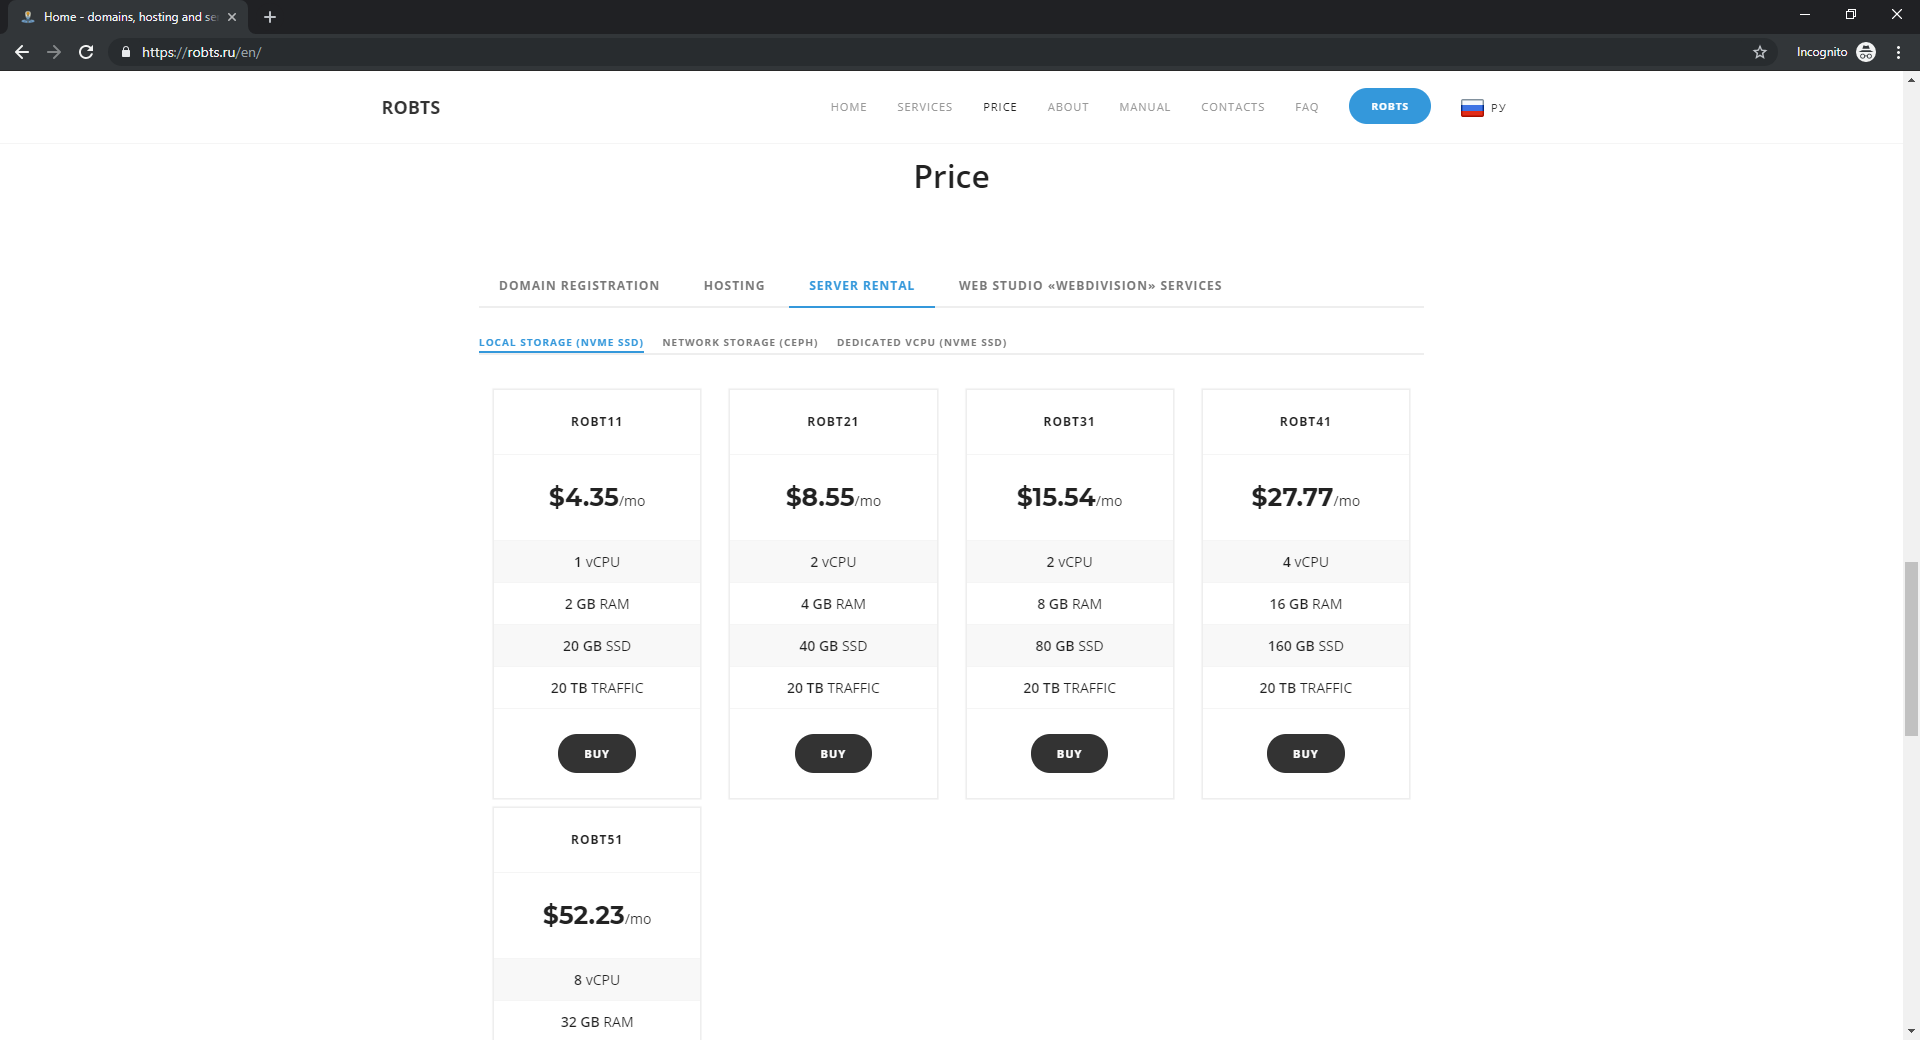Show Dedicated vCPU (NVMe SSD) plans
The width and height of the screenshot is (1920, 1040).
pos(921,343)
